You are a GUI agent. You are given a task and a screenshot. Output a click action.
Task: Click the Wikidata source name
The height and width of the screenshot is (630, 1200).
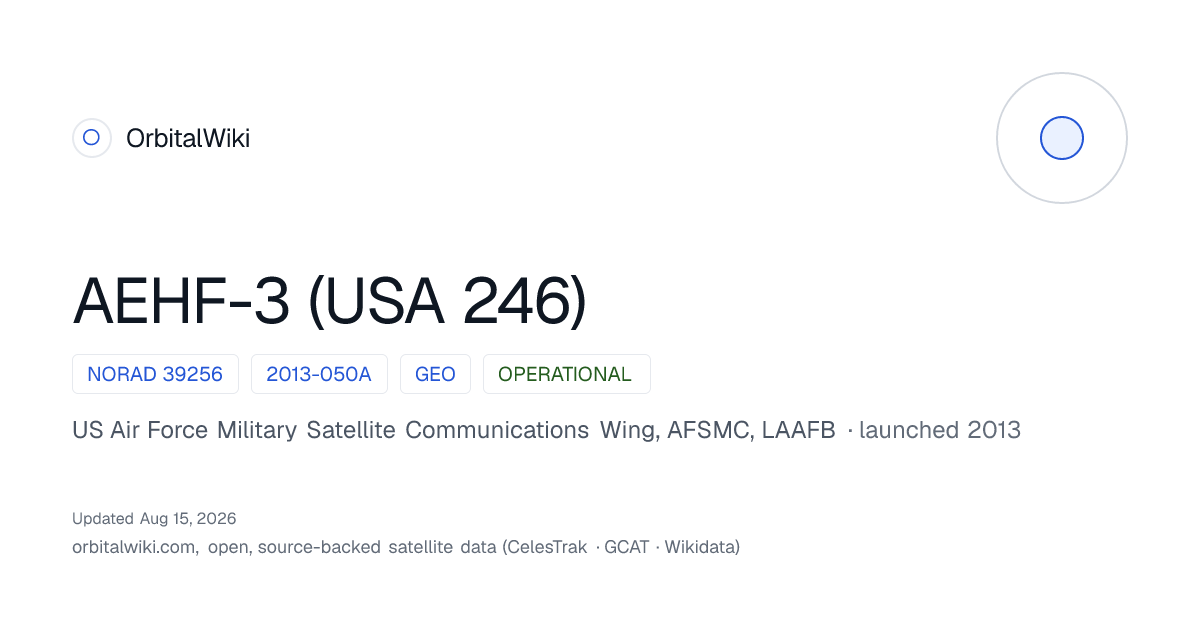702,547
